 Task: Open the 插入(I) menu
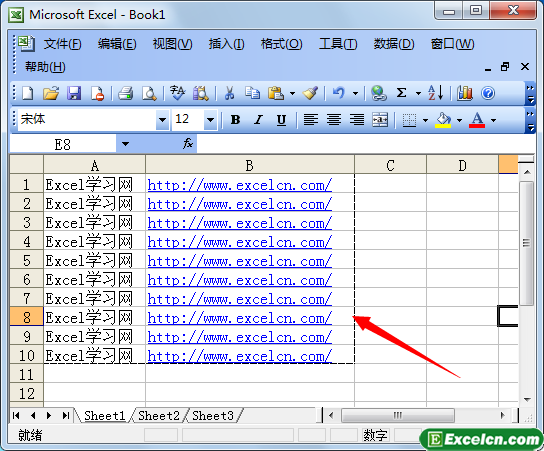pyautogui.click(x=226, y=44)
